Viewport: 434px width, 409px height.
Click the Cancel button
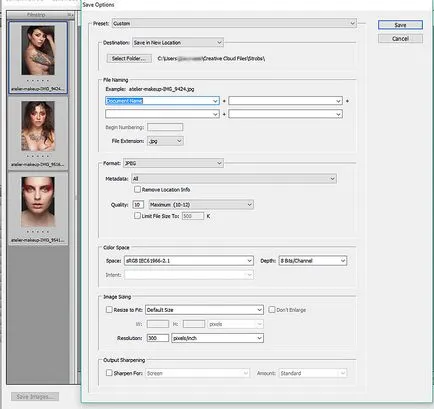(400, 39)
